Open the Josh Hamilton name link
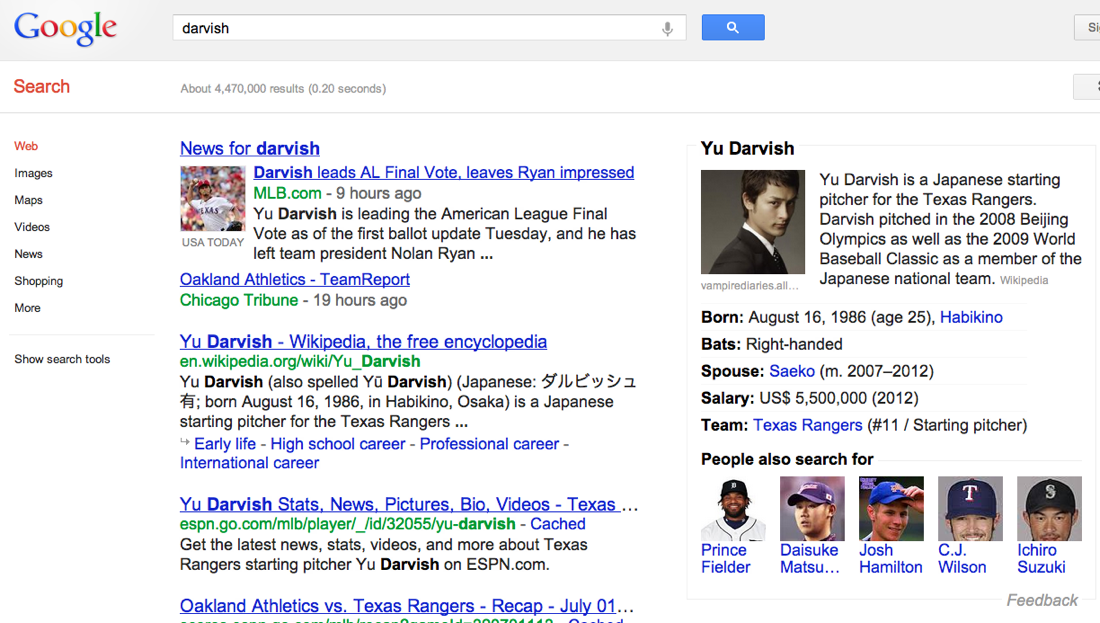This screenshot has height=623, width=1100. pyautogui.click(x=891, y=558)
